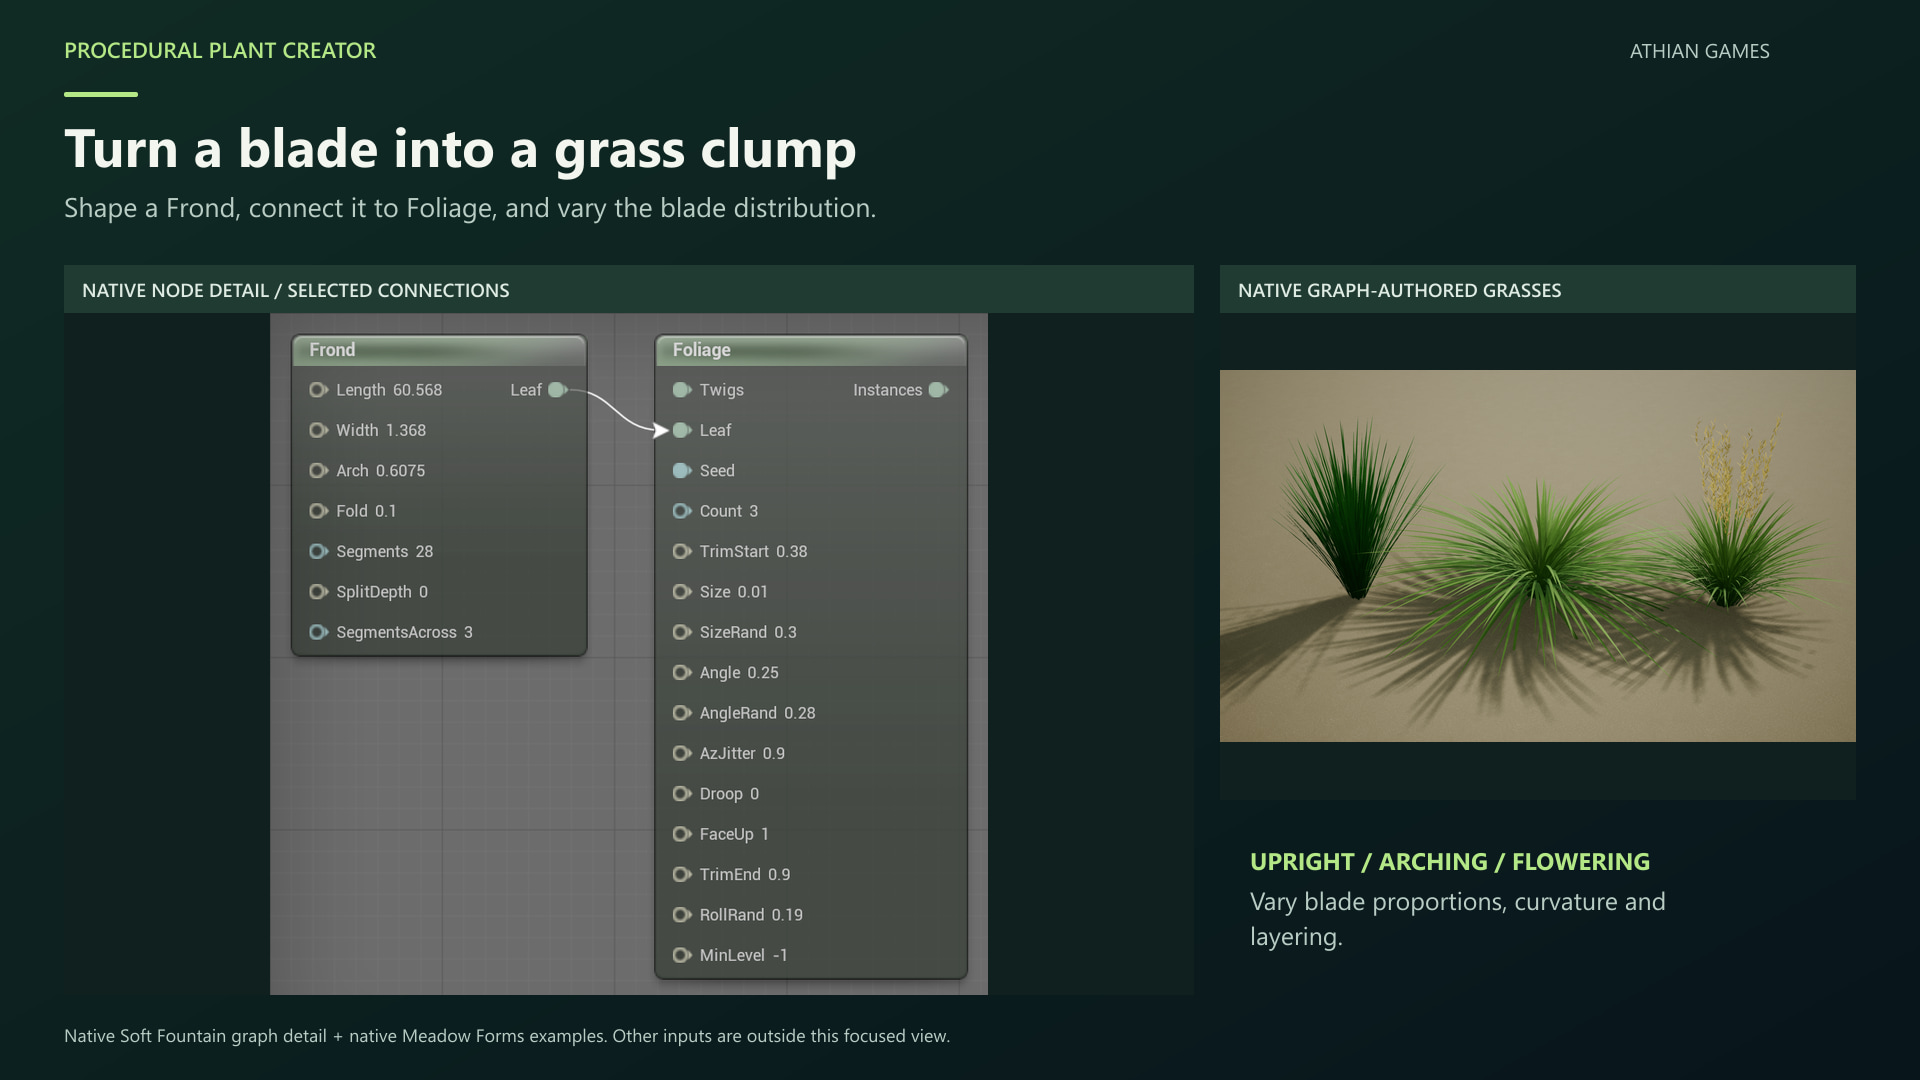Click the Width 1.368 value field

click(381, 430)
